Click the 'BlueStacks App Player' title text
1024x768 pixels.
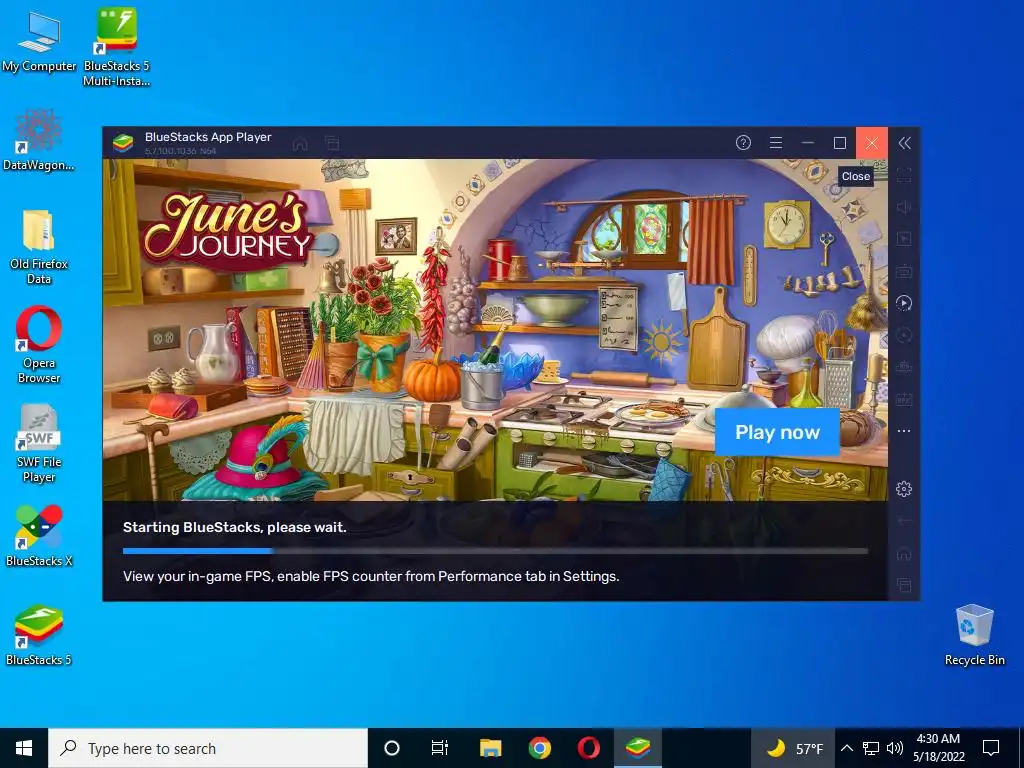click(x=208, y=137)
